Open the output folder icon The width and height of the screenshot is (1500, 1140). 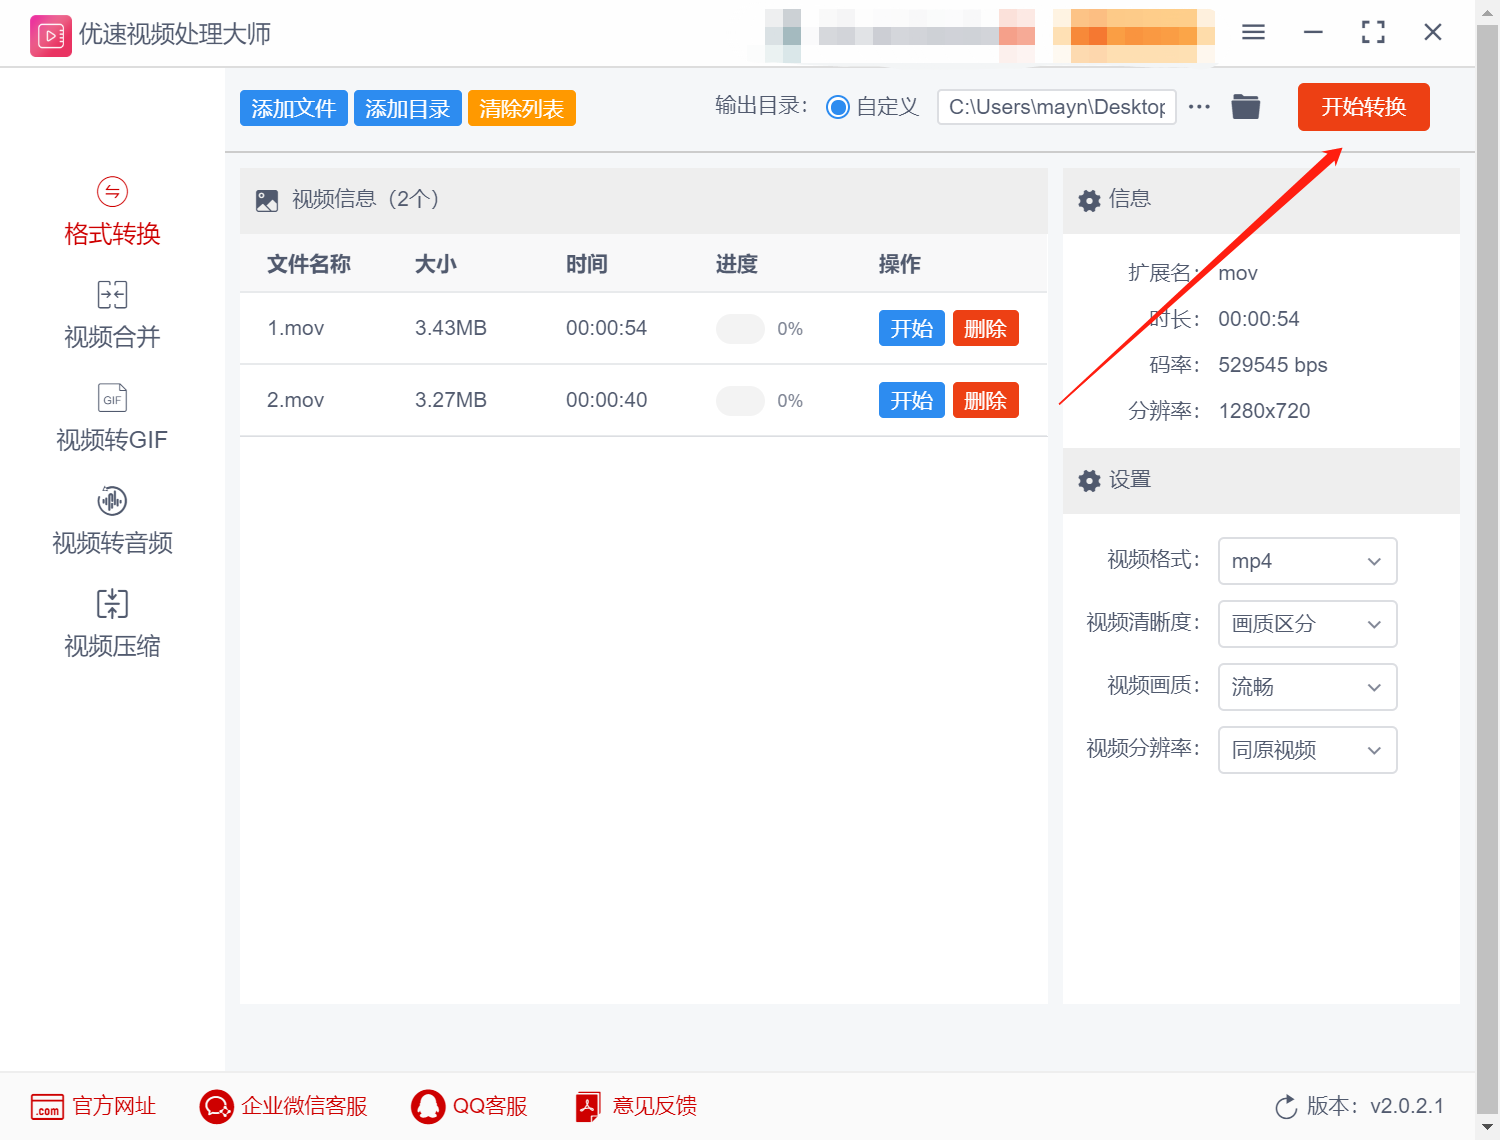1245,107
